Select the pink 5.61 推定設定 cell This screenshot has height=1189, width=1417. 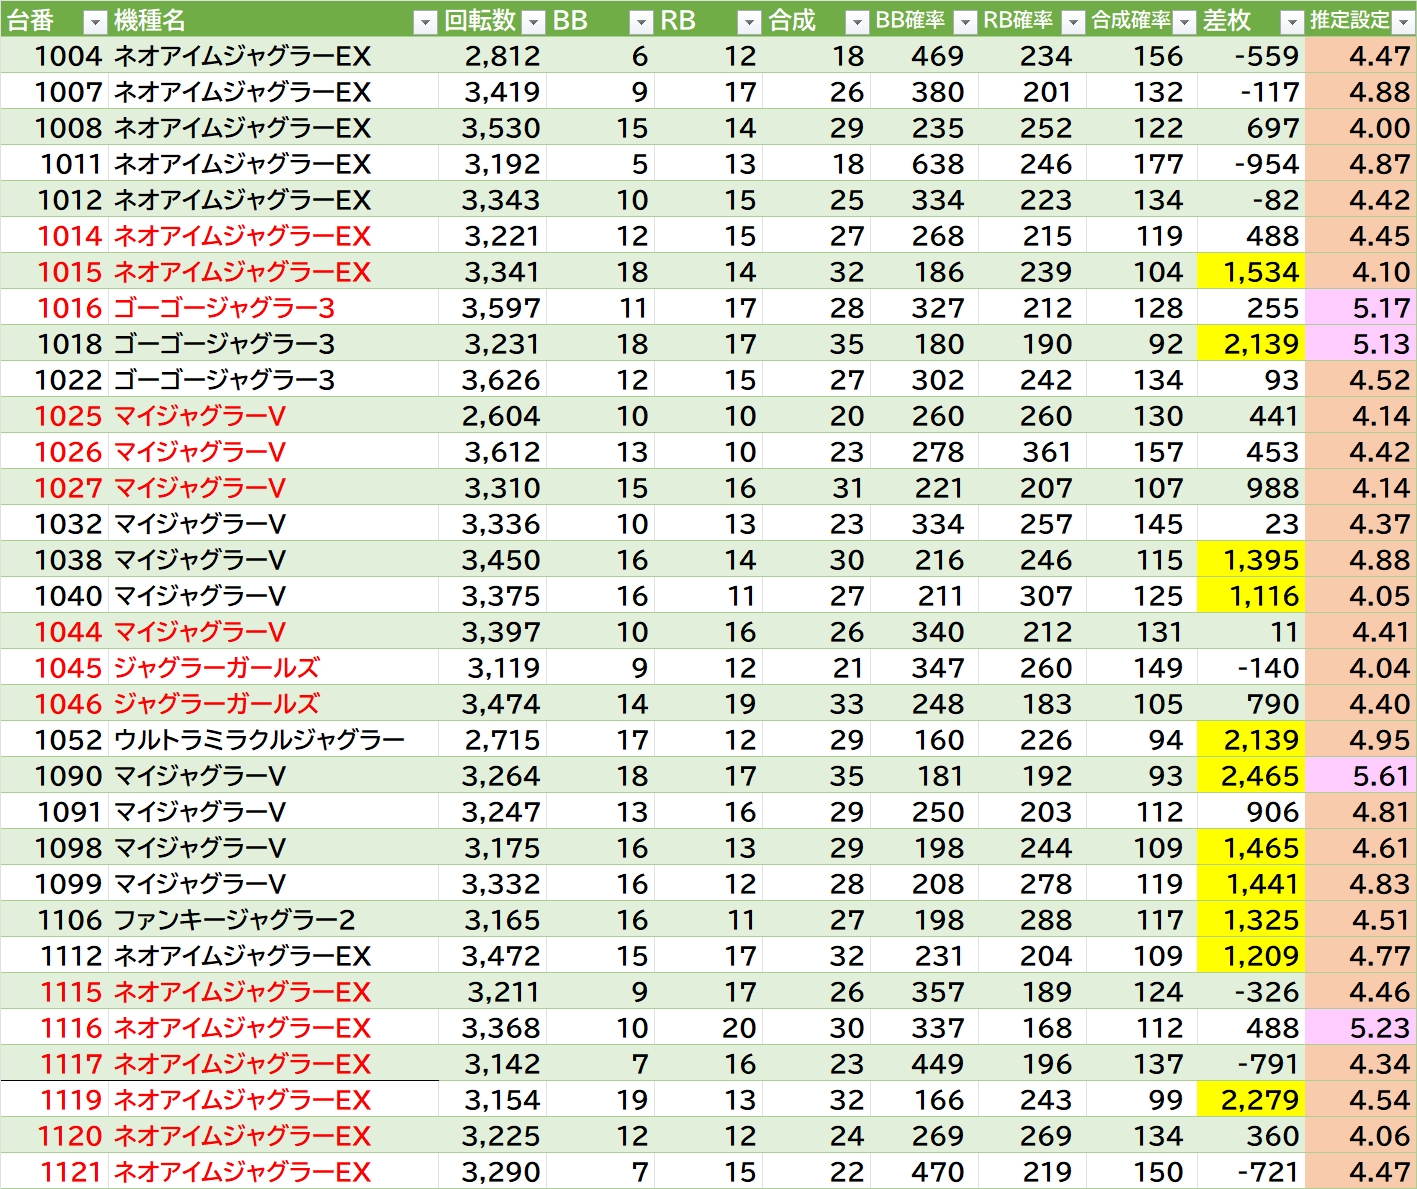tap(1360, 776)
